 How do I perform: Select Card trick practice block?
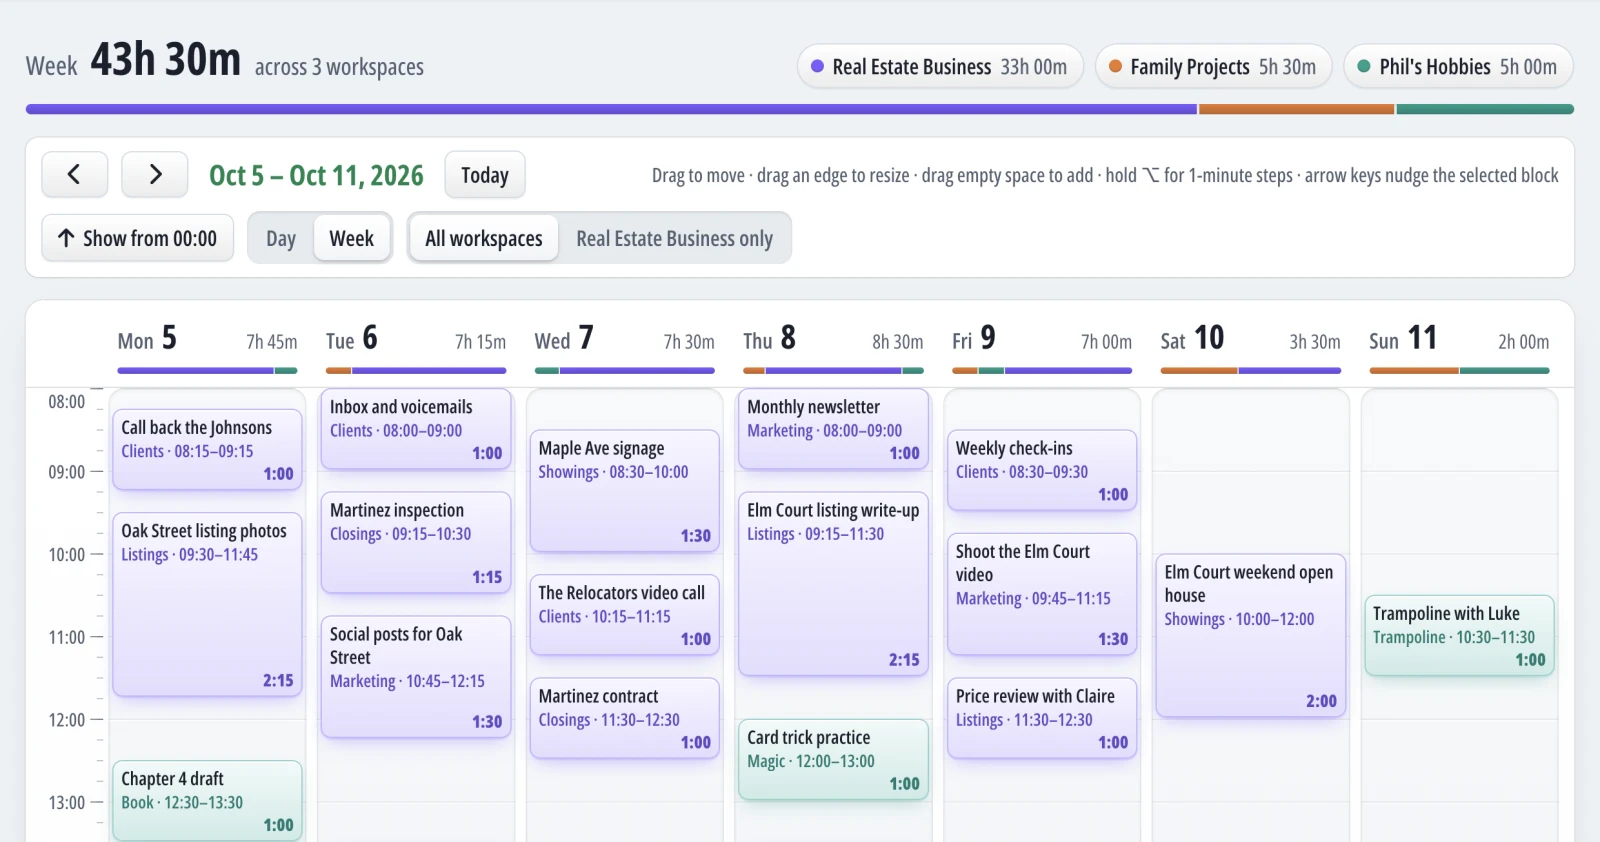point(833,760)
